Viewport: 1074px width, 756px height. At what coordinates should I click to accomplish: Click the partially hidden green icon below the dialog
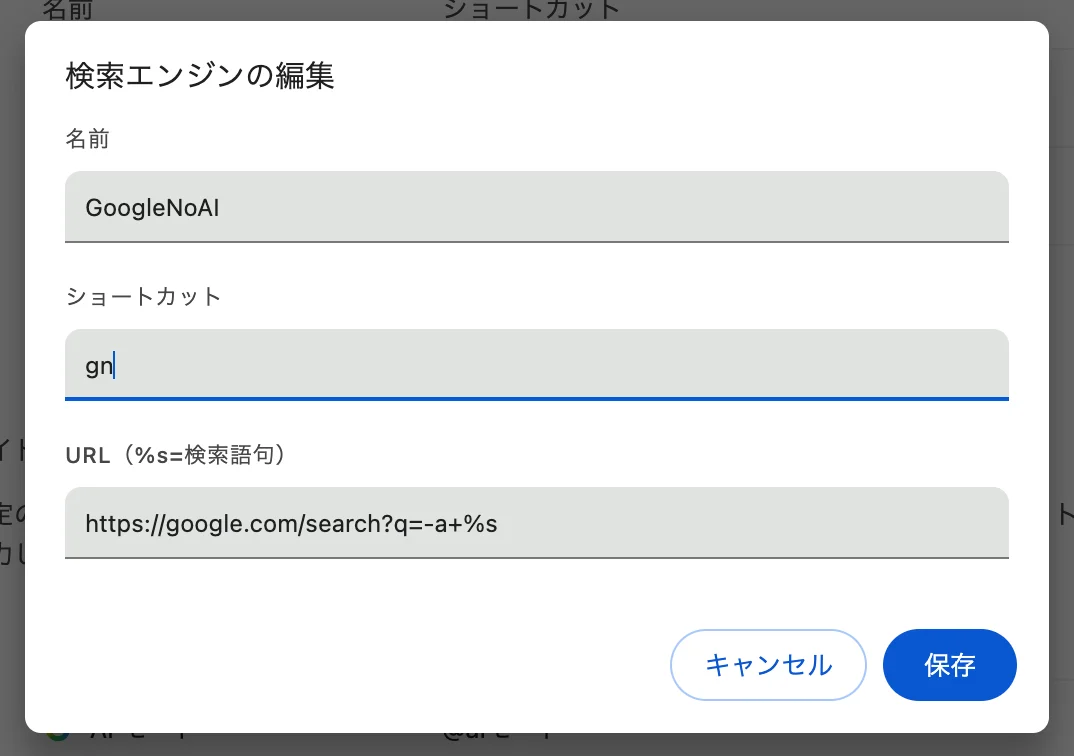[58, 737]
